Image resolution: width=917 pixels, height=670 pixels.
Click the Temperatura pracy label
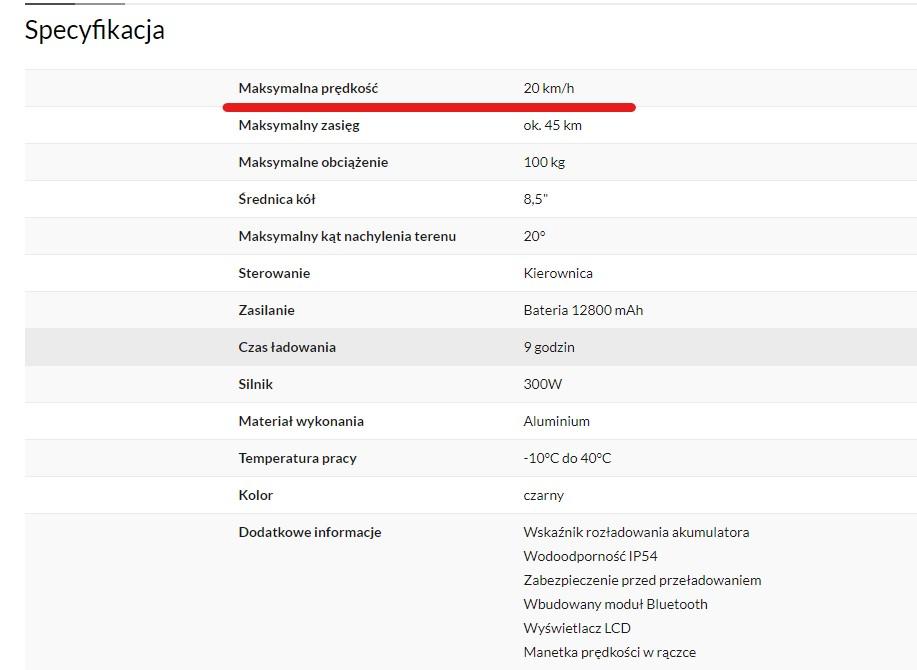tap(297, 458)
